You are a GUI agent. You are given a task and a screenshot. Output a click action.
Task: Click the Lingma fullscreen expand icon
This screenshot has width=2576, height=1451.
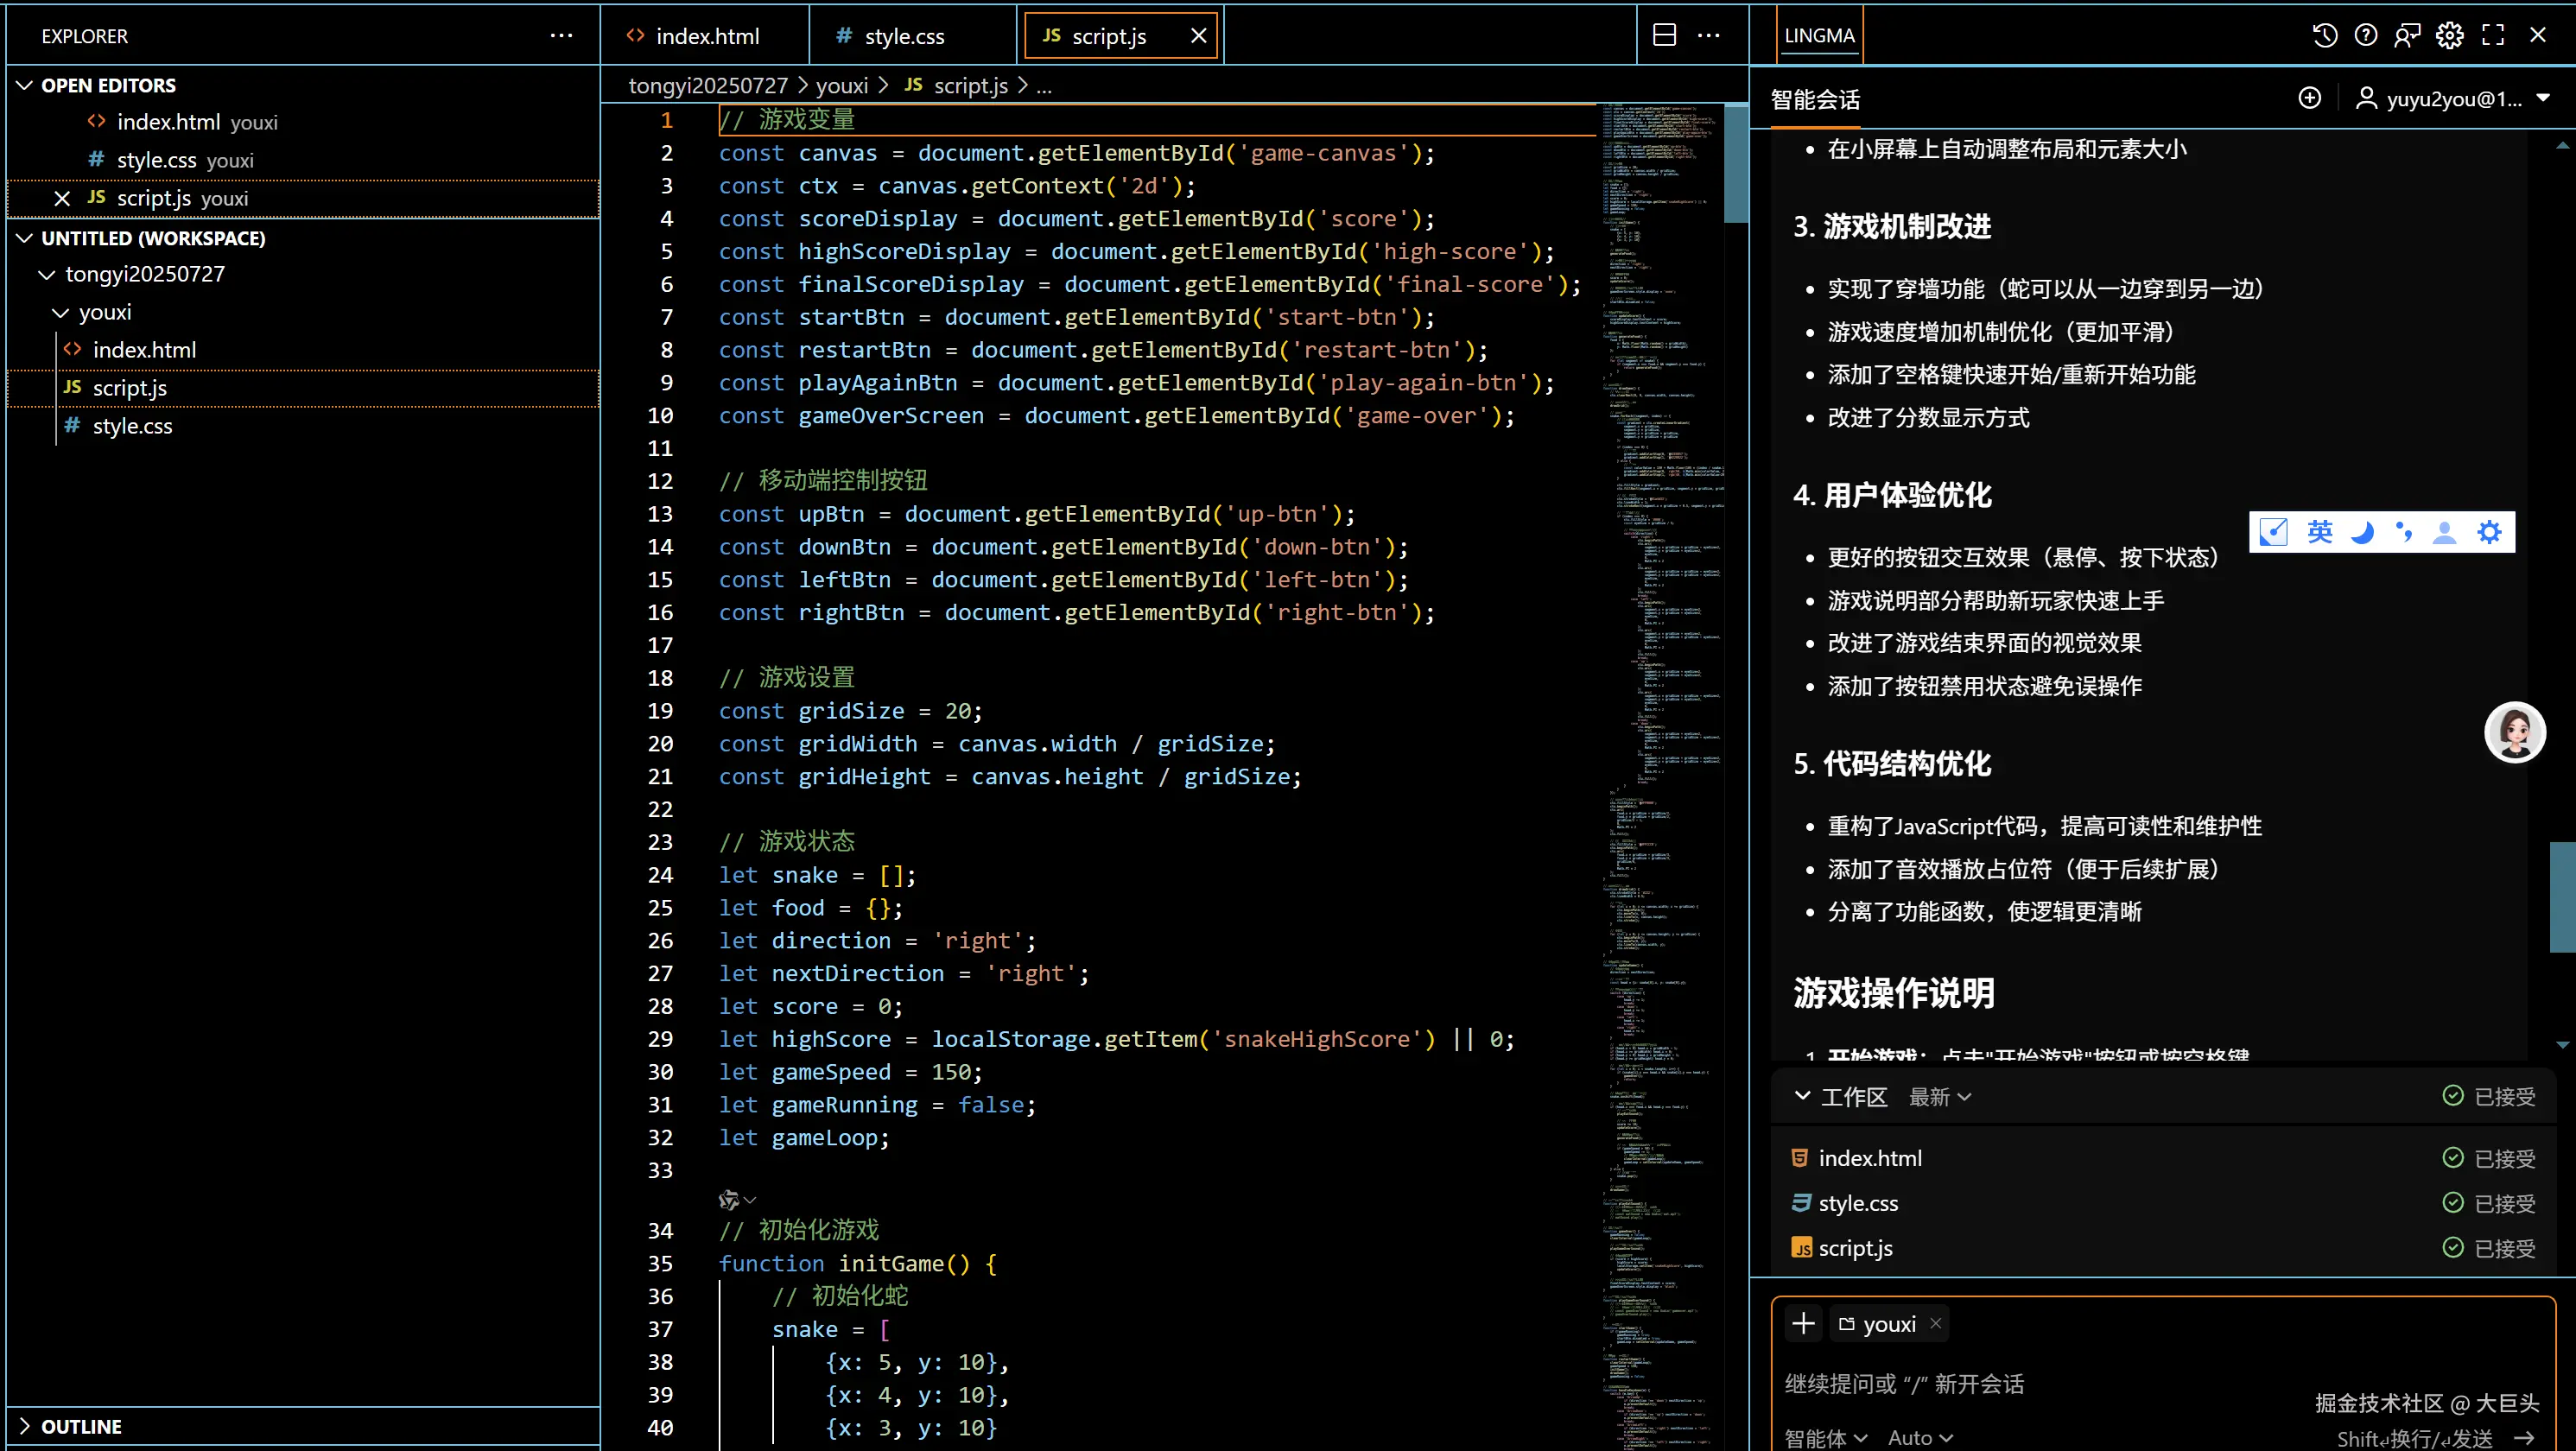click(2493, 36)
